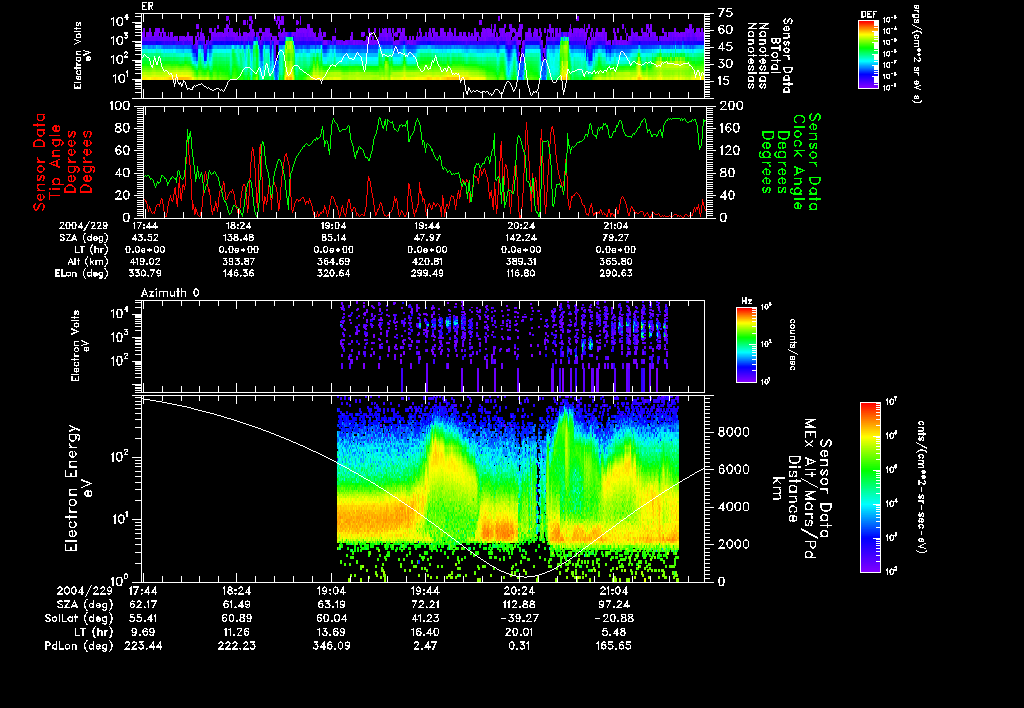Click the SZA value 85.14
This screenshot has height=708, width=1024.
coord(334,238)
